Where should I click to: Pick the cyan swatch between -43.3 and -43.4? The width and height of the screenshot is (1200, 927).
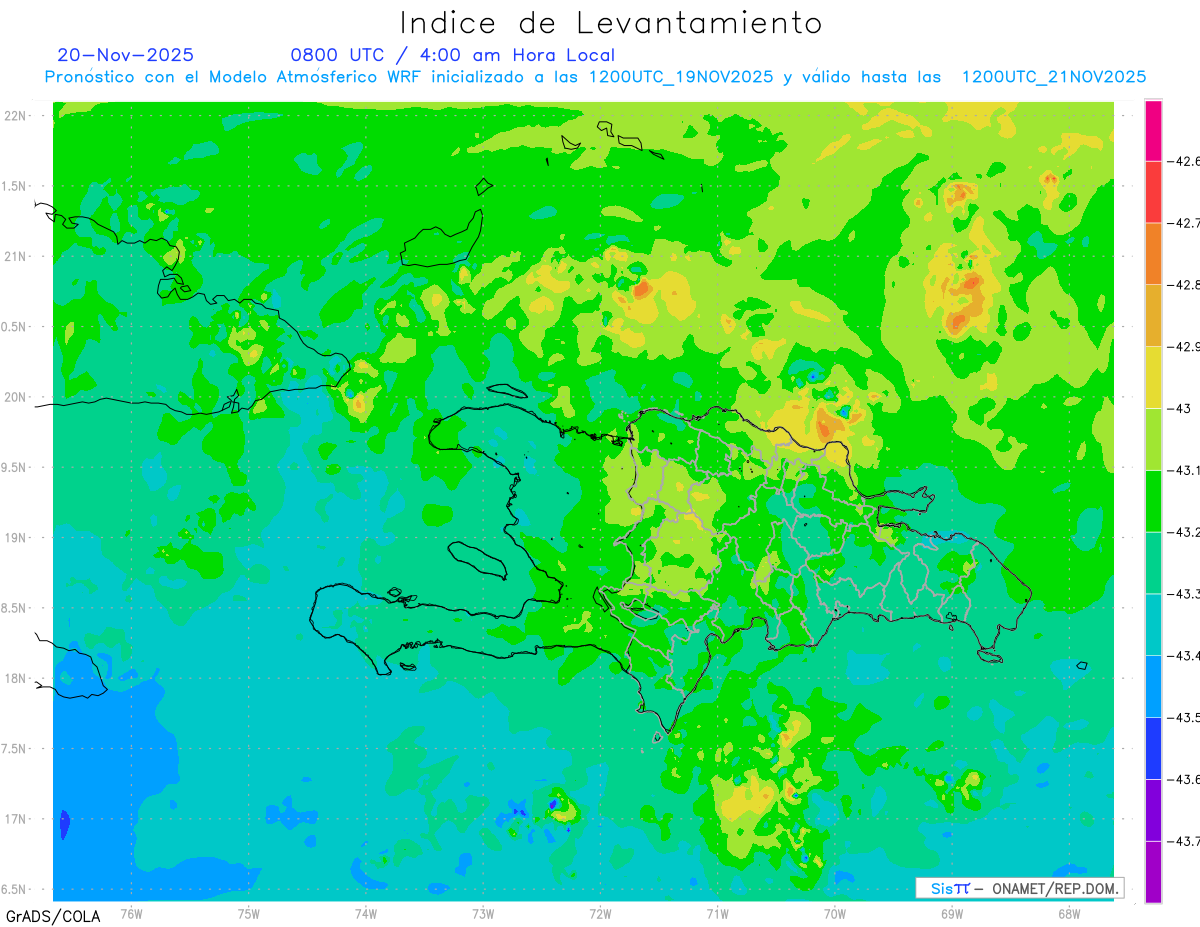(1153, 625)
